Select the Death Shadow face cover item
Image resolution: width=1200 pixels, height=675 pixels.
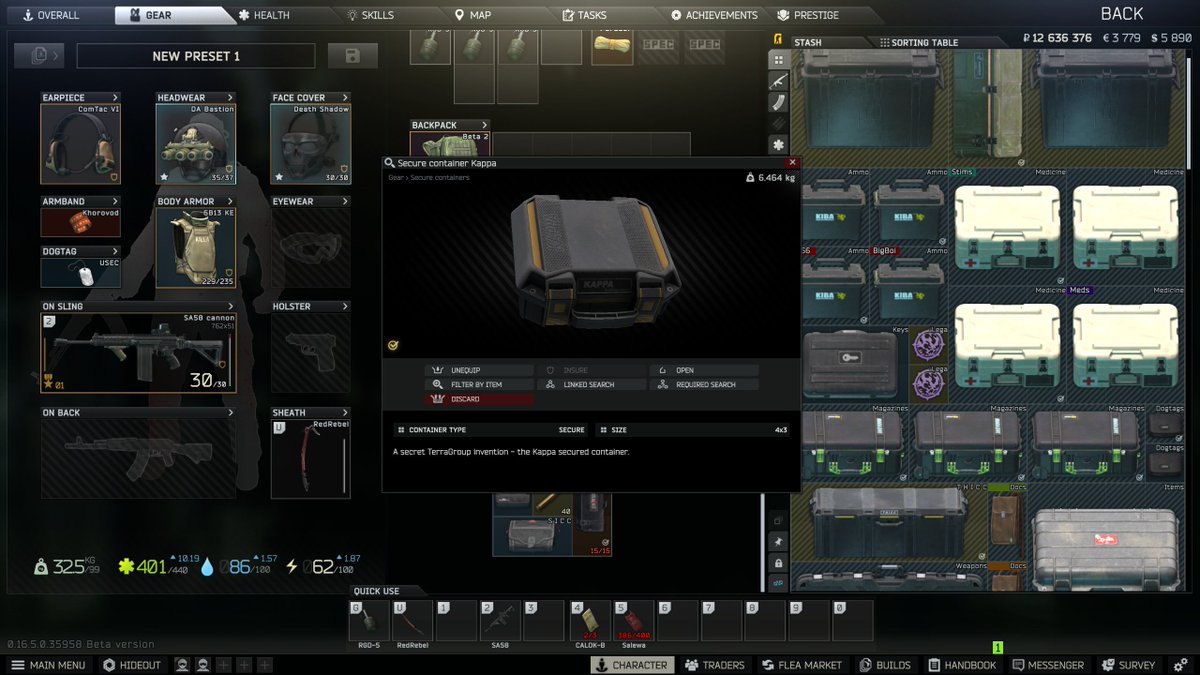click(310, 143)
